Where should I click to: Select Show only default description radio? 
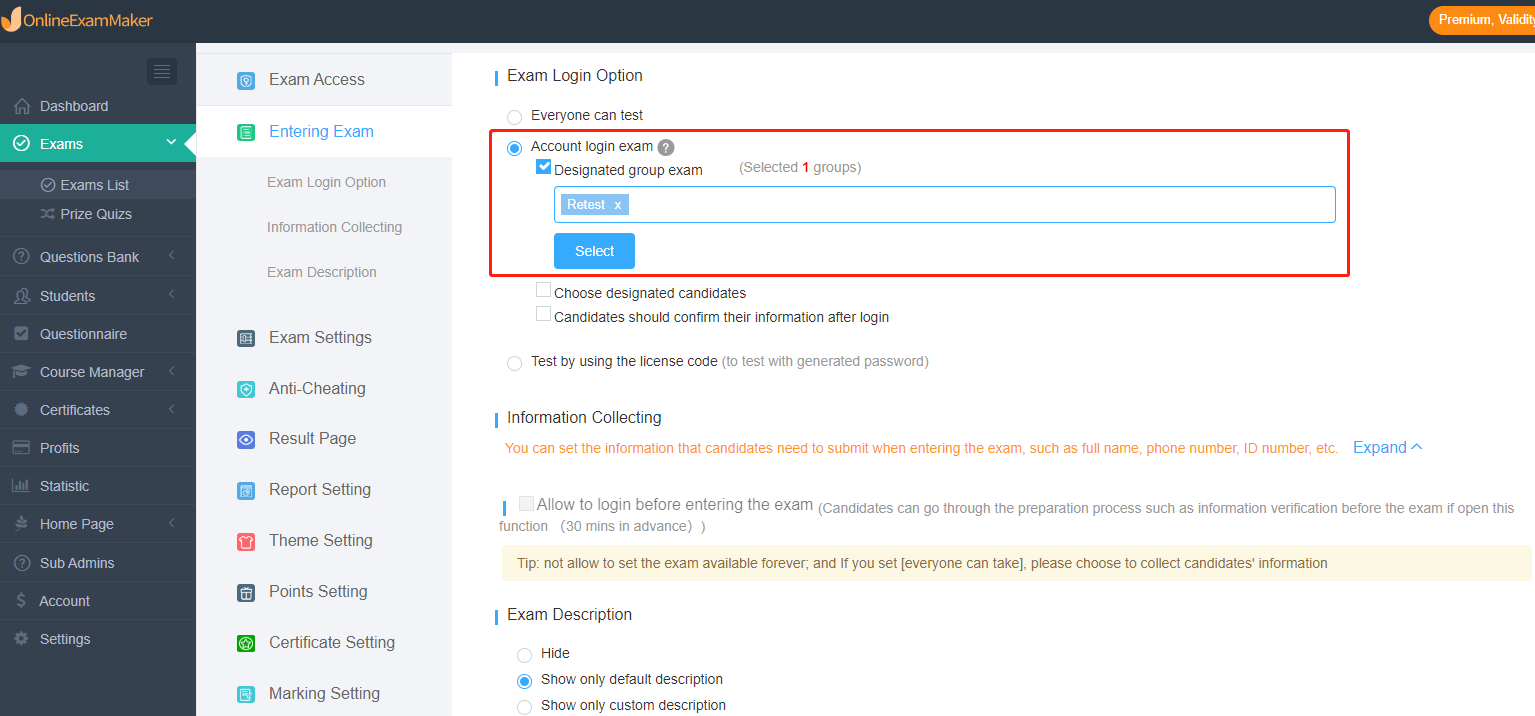[524, 681]
